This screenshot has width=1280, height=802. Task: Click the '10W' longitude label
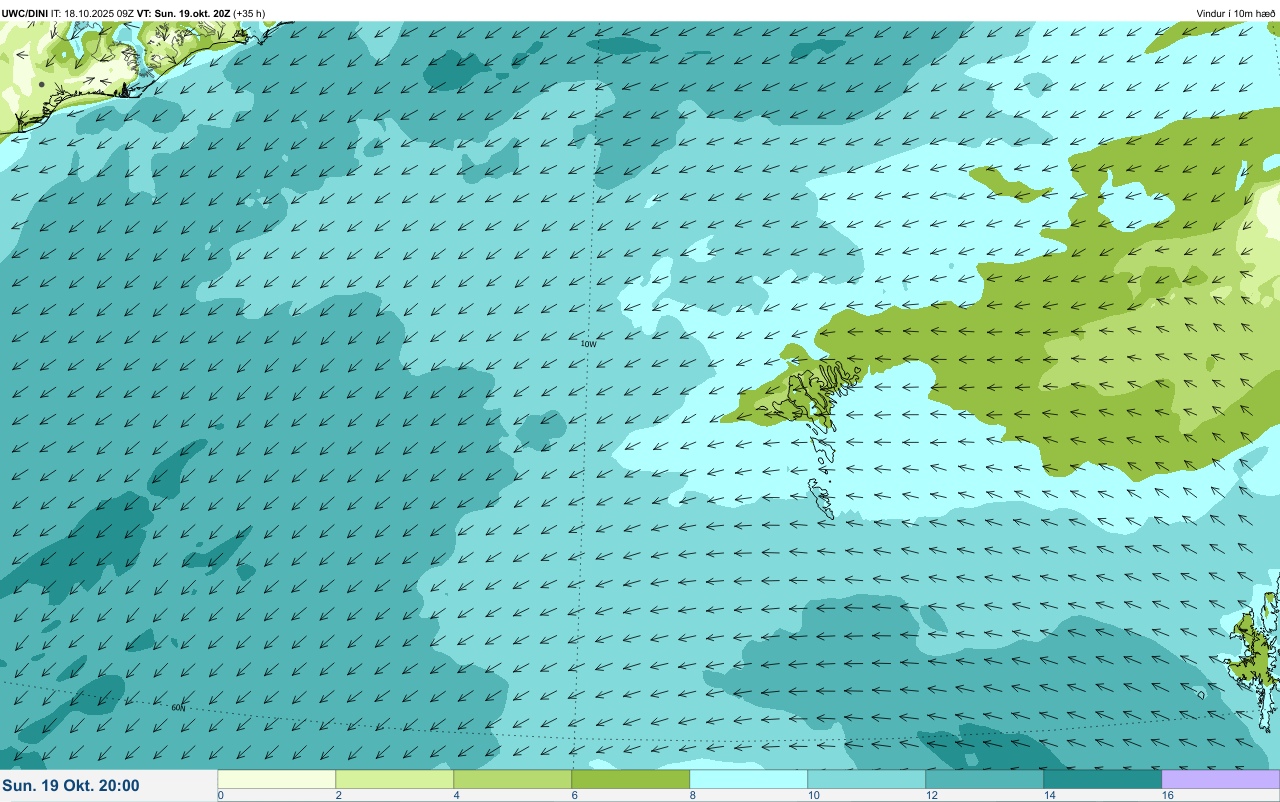click(589, 344)
